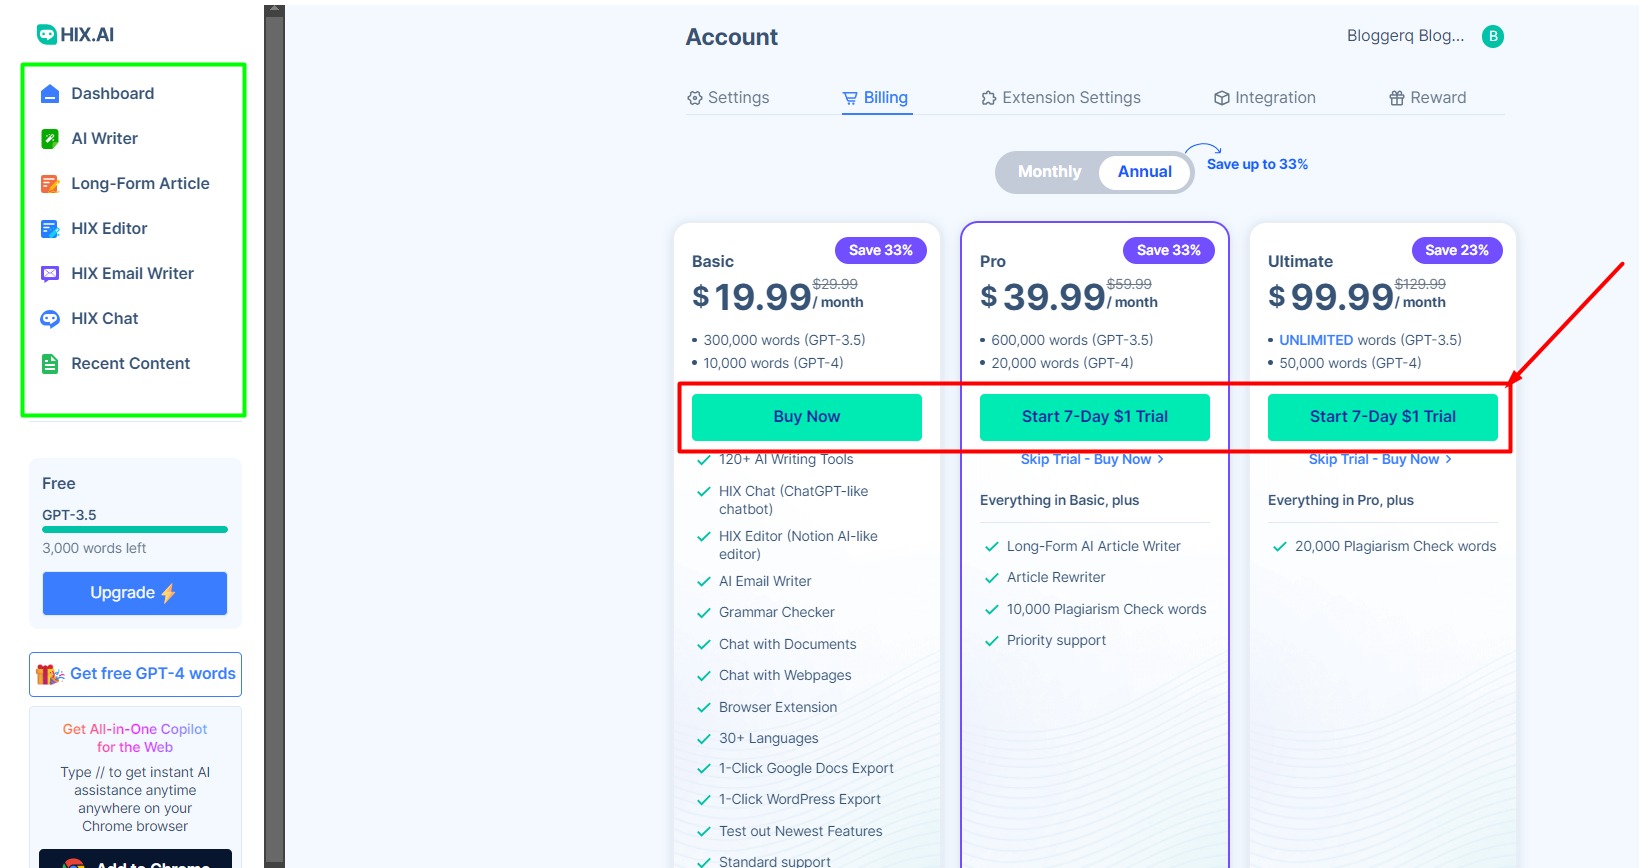
Task: Go to the Reward tab
Action: pos(1427,98)
